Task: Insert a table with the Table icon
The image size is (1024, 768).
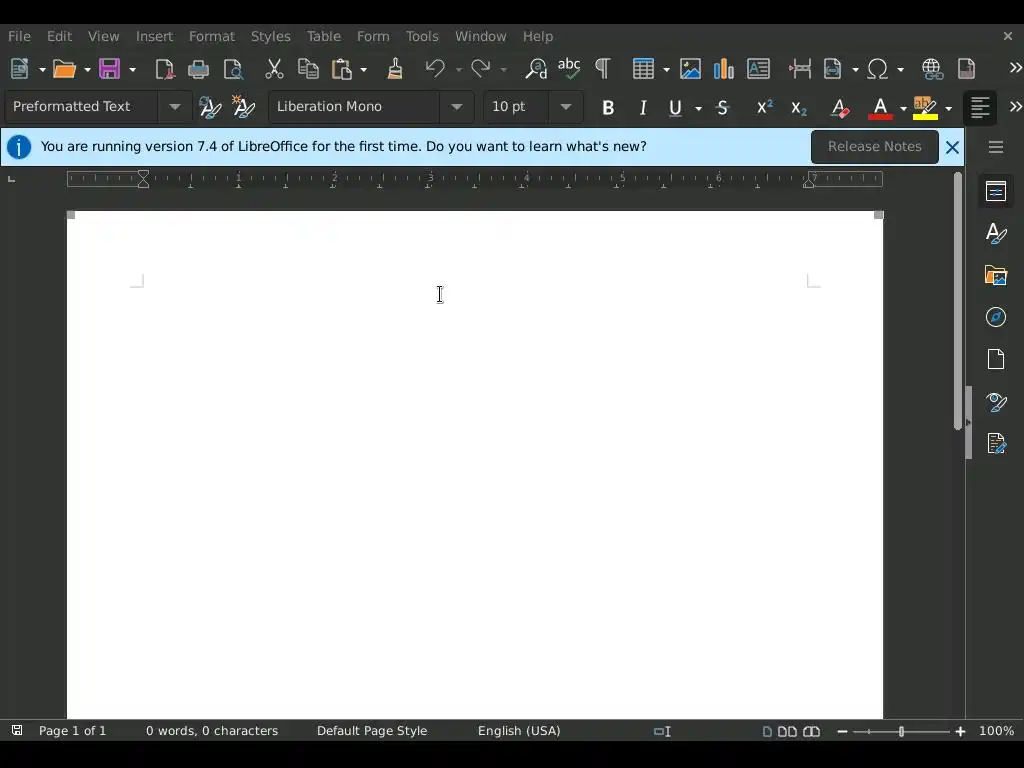Action: (x=643, y=69)
